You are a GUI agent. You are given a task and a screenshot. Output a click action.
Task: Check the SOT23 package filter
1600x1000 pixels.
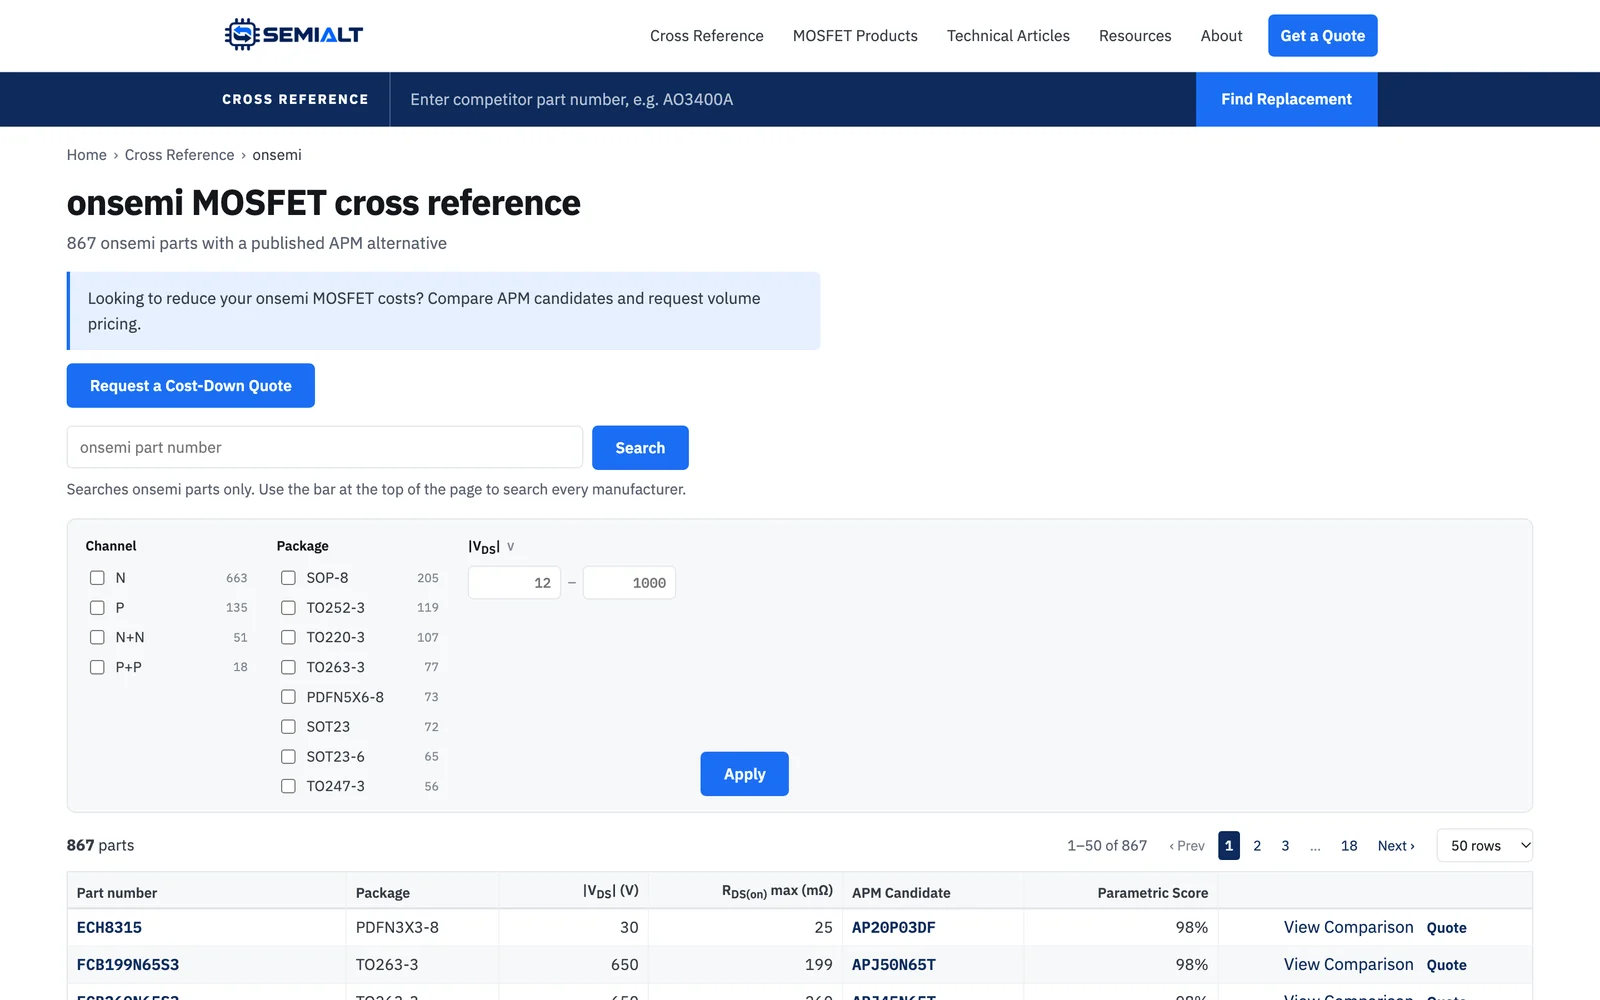click(288, 727)
